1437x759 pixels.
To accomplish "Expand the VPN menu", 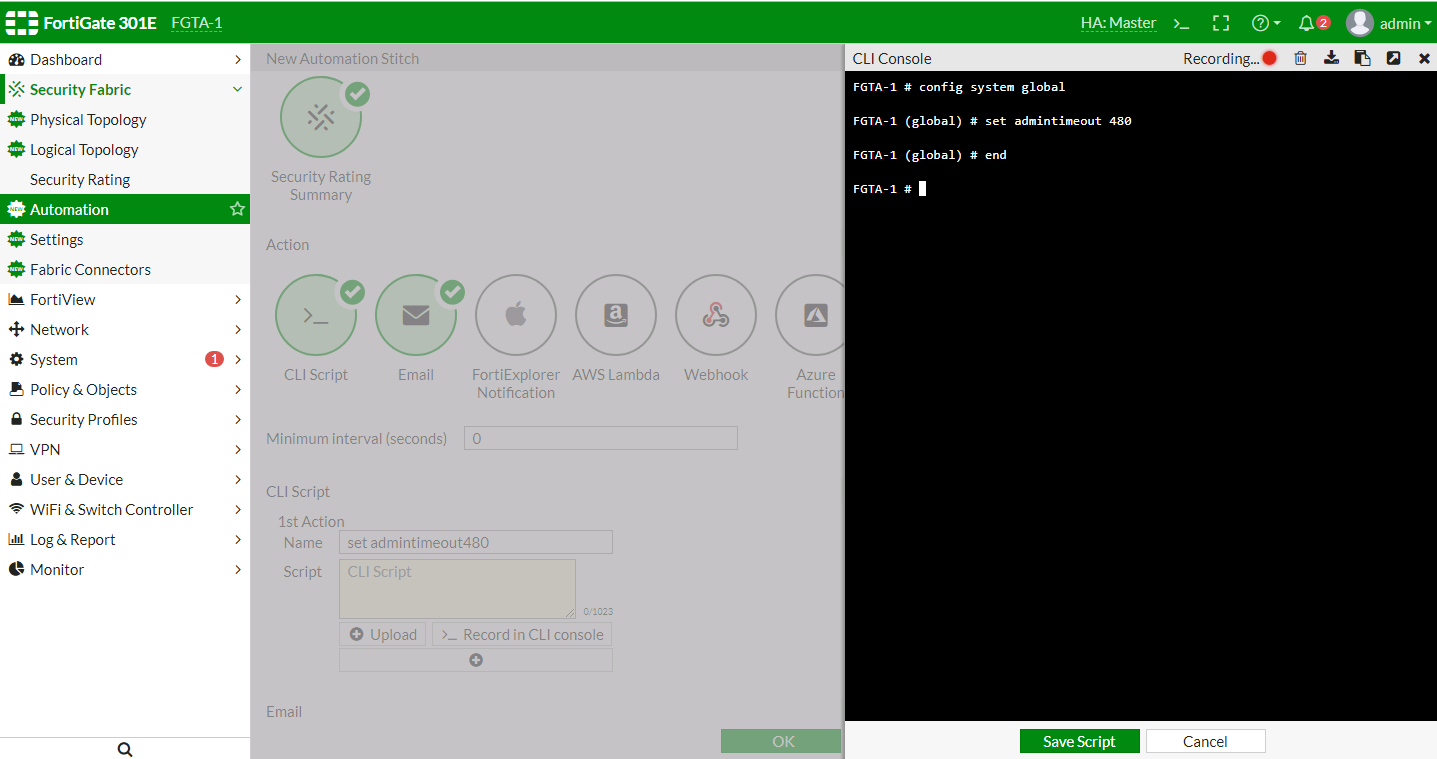I will pyautogui.click(x=125, y=449).
